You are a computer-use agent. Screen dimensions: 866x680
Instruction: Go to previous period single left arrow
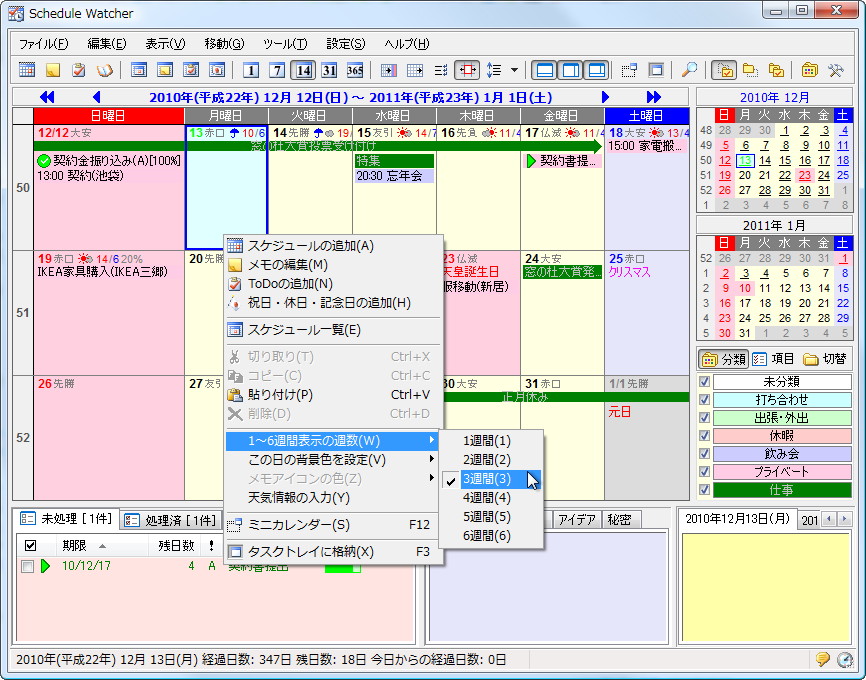pos(97,97)
